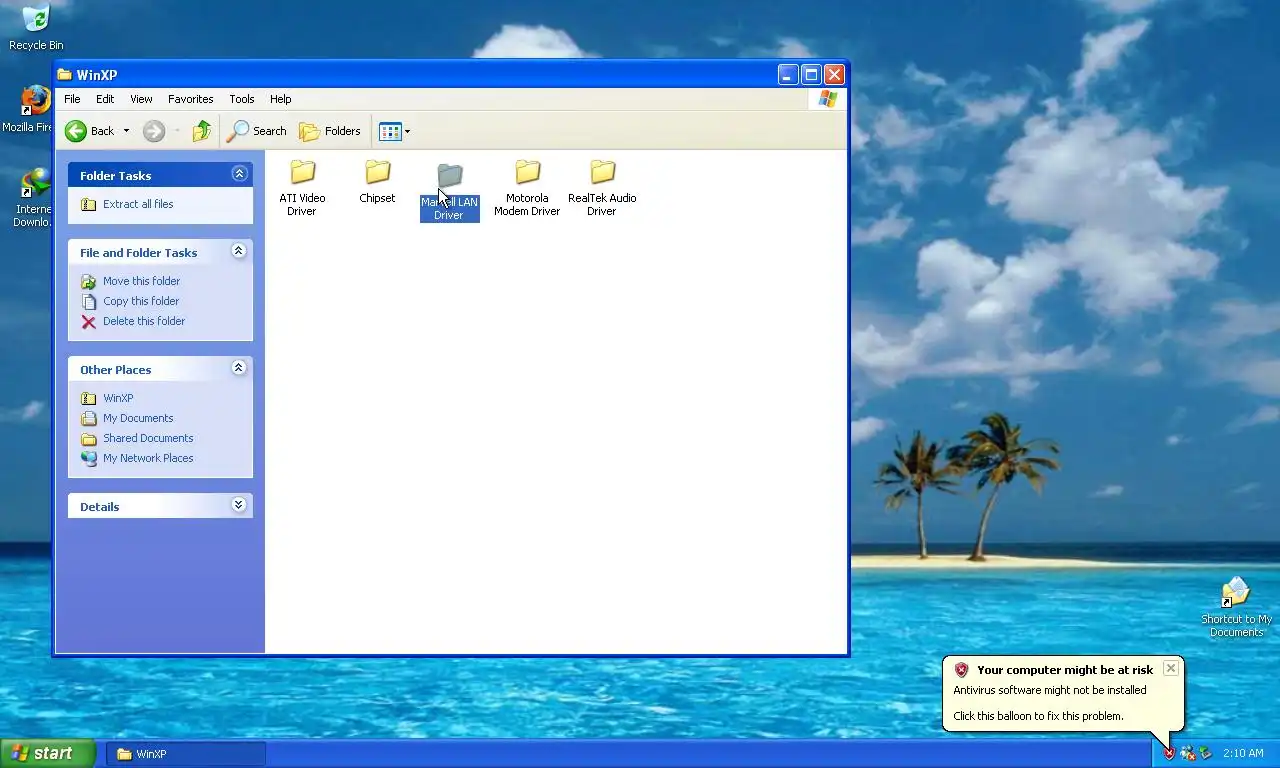
Task: Open the Chipset folder
Action: (377, 182)
